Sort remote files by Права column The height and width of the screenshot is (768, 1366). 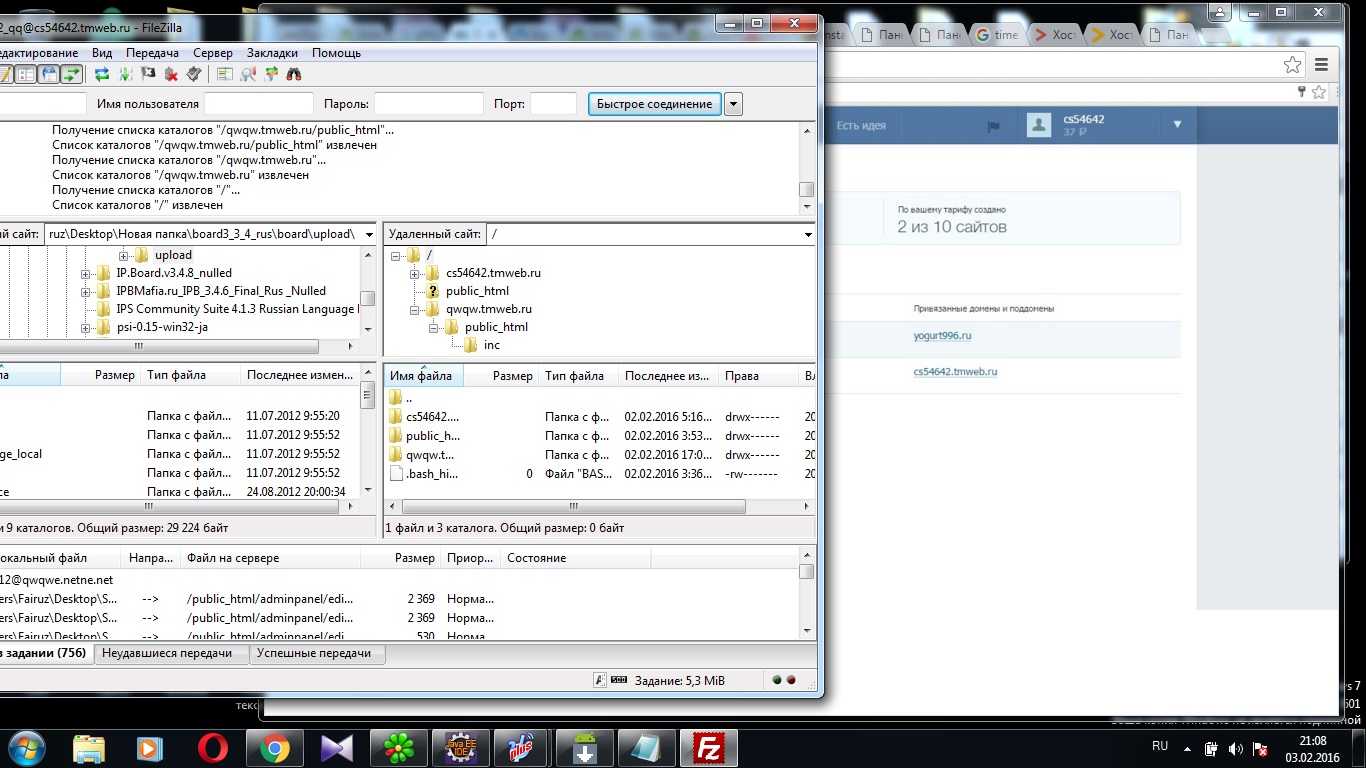(x=759, y=376)
